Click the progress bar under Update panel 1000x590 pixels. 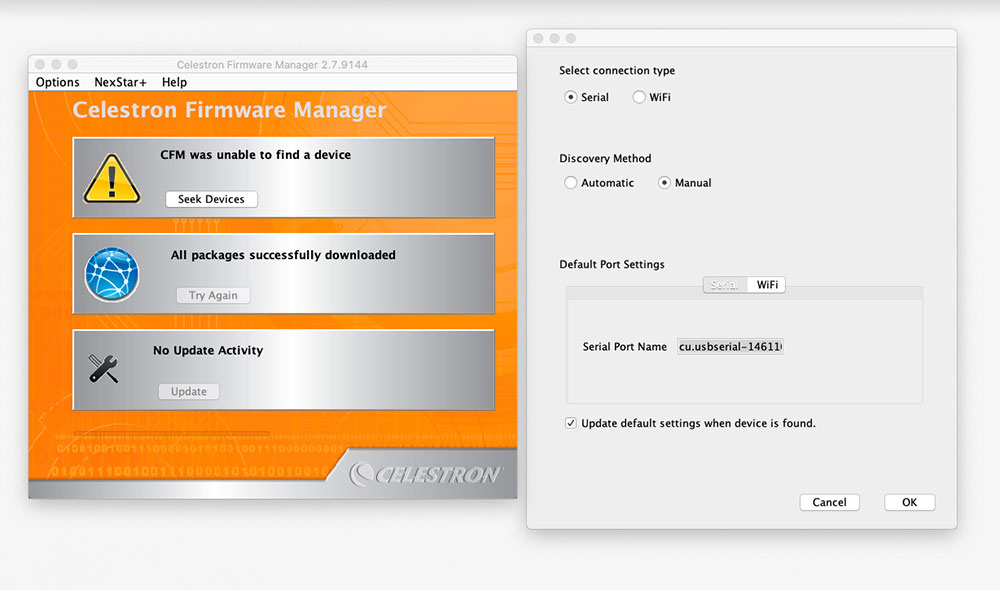click(x=171, y=434)
